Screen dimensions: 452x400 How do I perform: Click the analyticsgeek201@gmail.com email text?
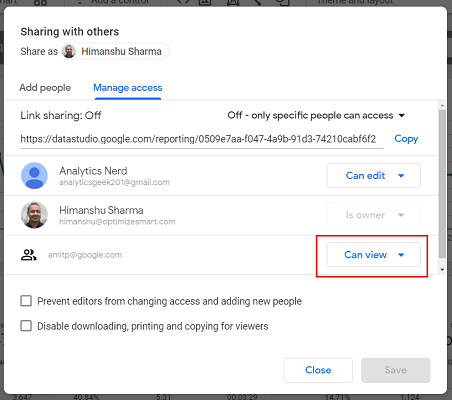114,182
